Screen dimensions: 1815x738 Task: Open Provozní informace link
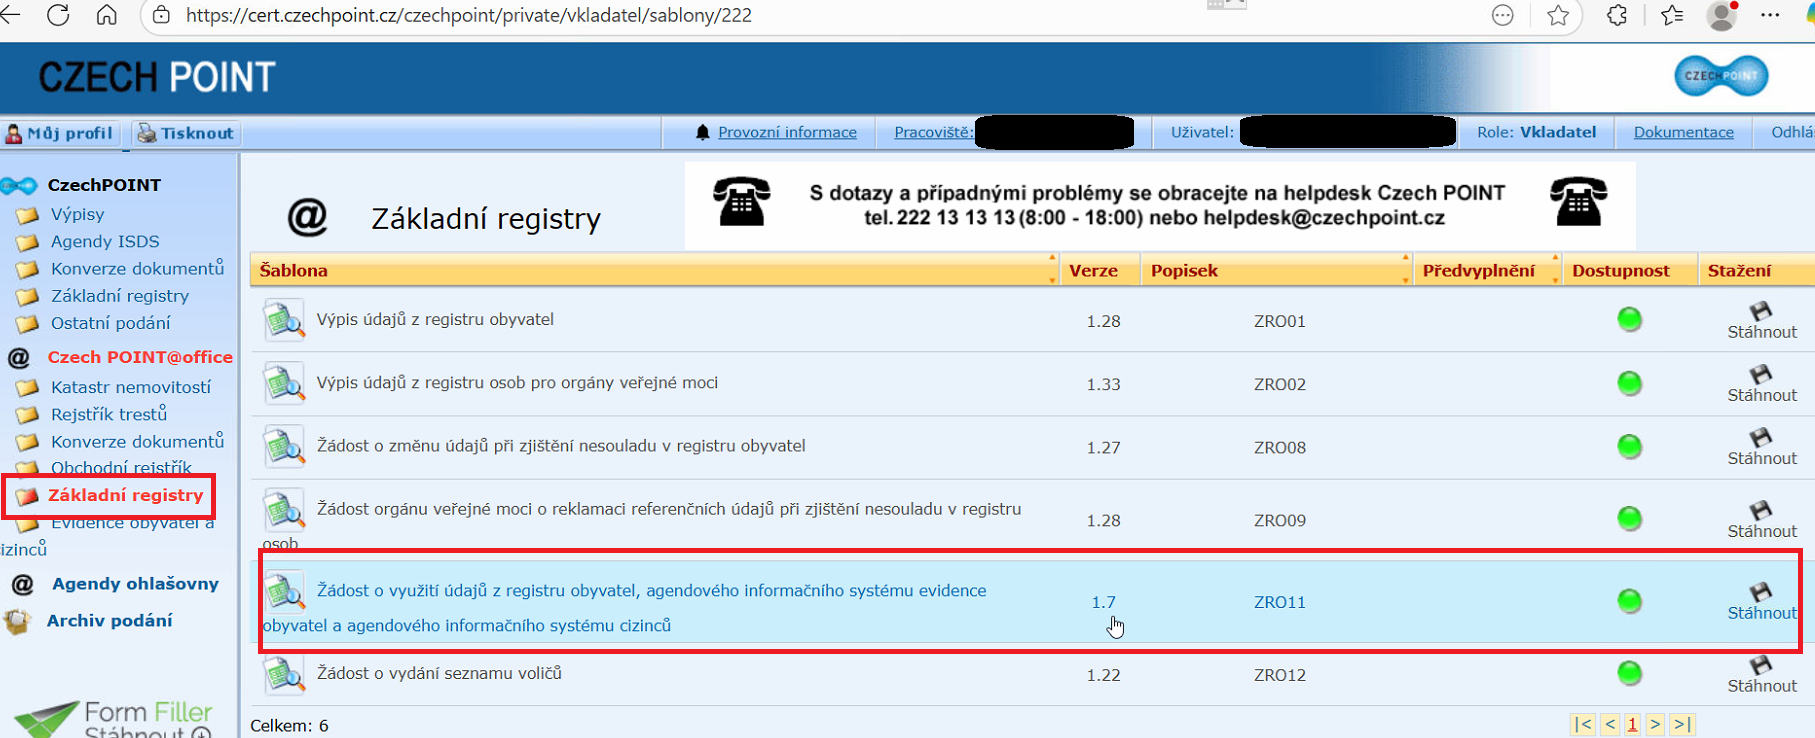pyautogui.click(x=786, y=132)
